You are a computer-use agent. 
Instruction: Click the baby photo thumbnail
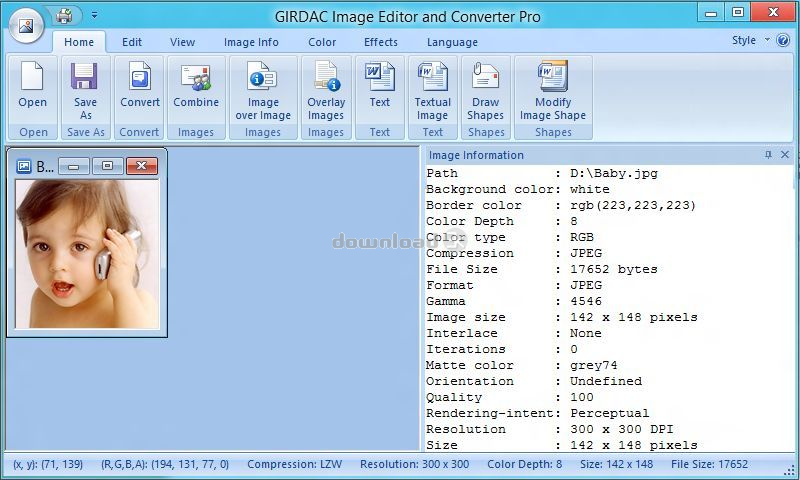point(87,254)
